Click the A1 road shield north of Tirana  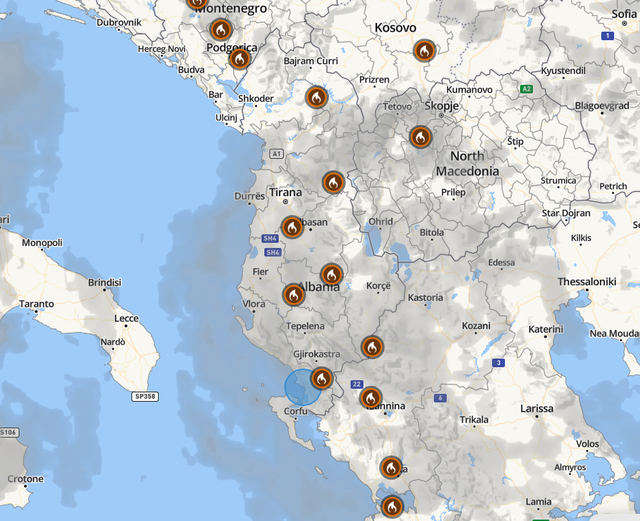[276, 154]
